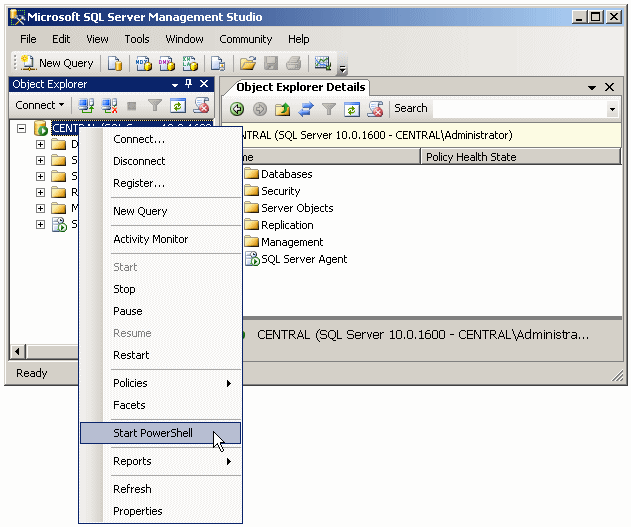Close the Object Explorer Details tab
This screenshot has height=527, width=631.
click(609, 87)
